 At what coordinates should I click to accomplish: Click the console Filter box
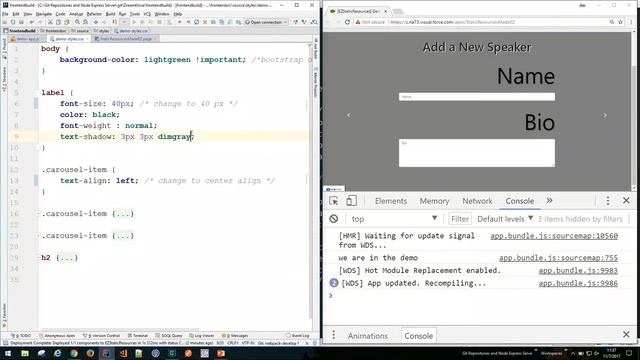[x=460, y=219]
